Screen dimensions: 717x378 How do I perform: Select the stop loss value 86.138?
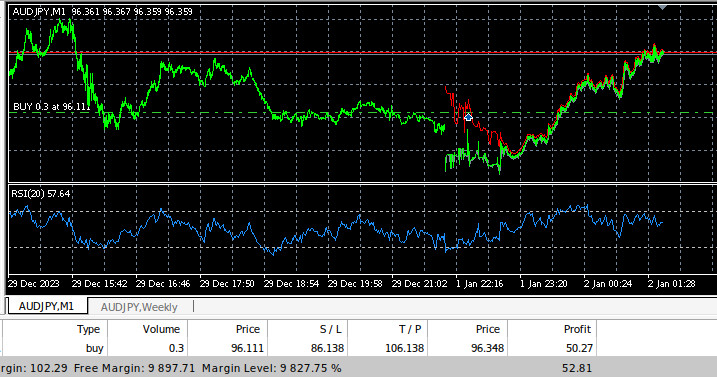[x=327, y=348]
